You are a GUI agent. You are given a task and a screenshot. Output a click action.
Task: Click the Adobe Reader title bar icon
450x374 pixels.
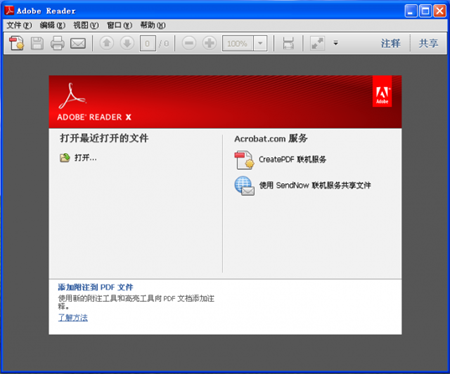9,11
